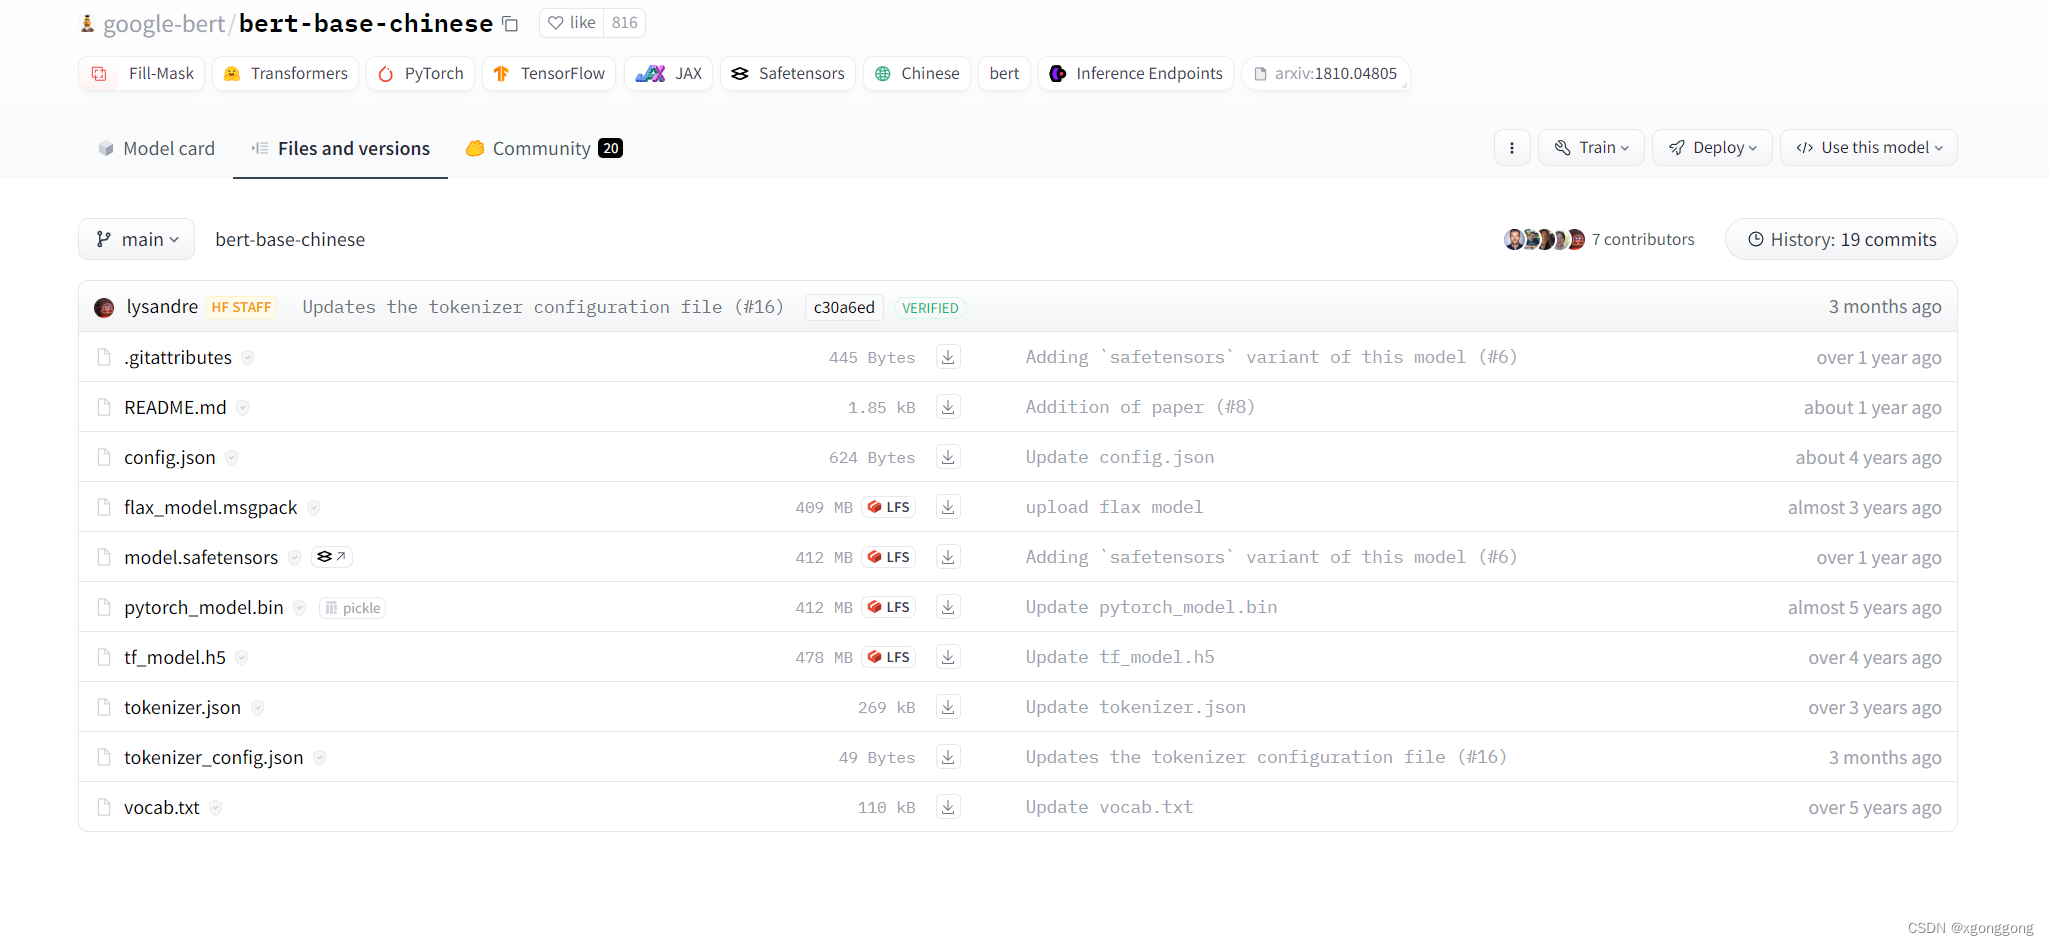Open the Chinese language tag
The image size is (2049, 945).
coord(917,74)
